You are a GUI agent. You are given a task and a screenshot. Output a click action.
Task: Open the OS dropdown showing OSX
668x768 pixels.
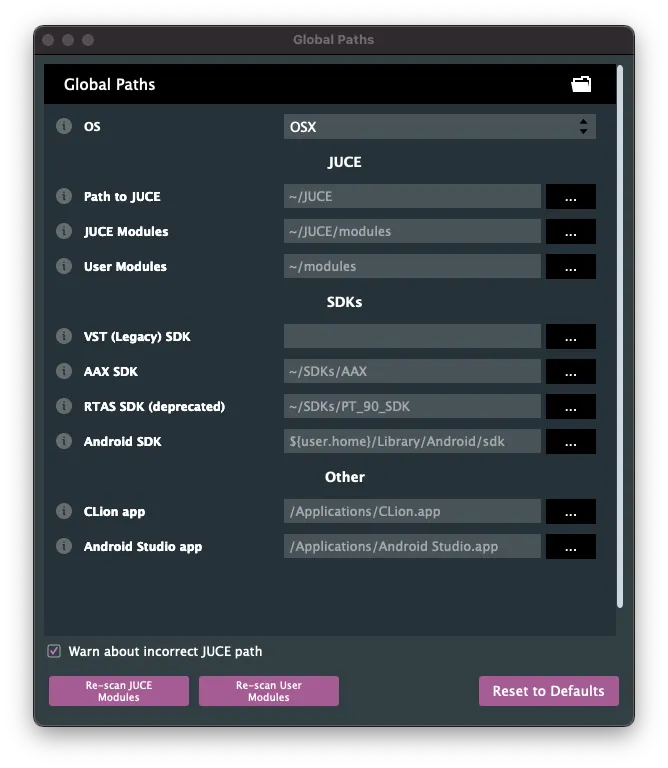point(439,127)
